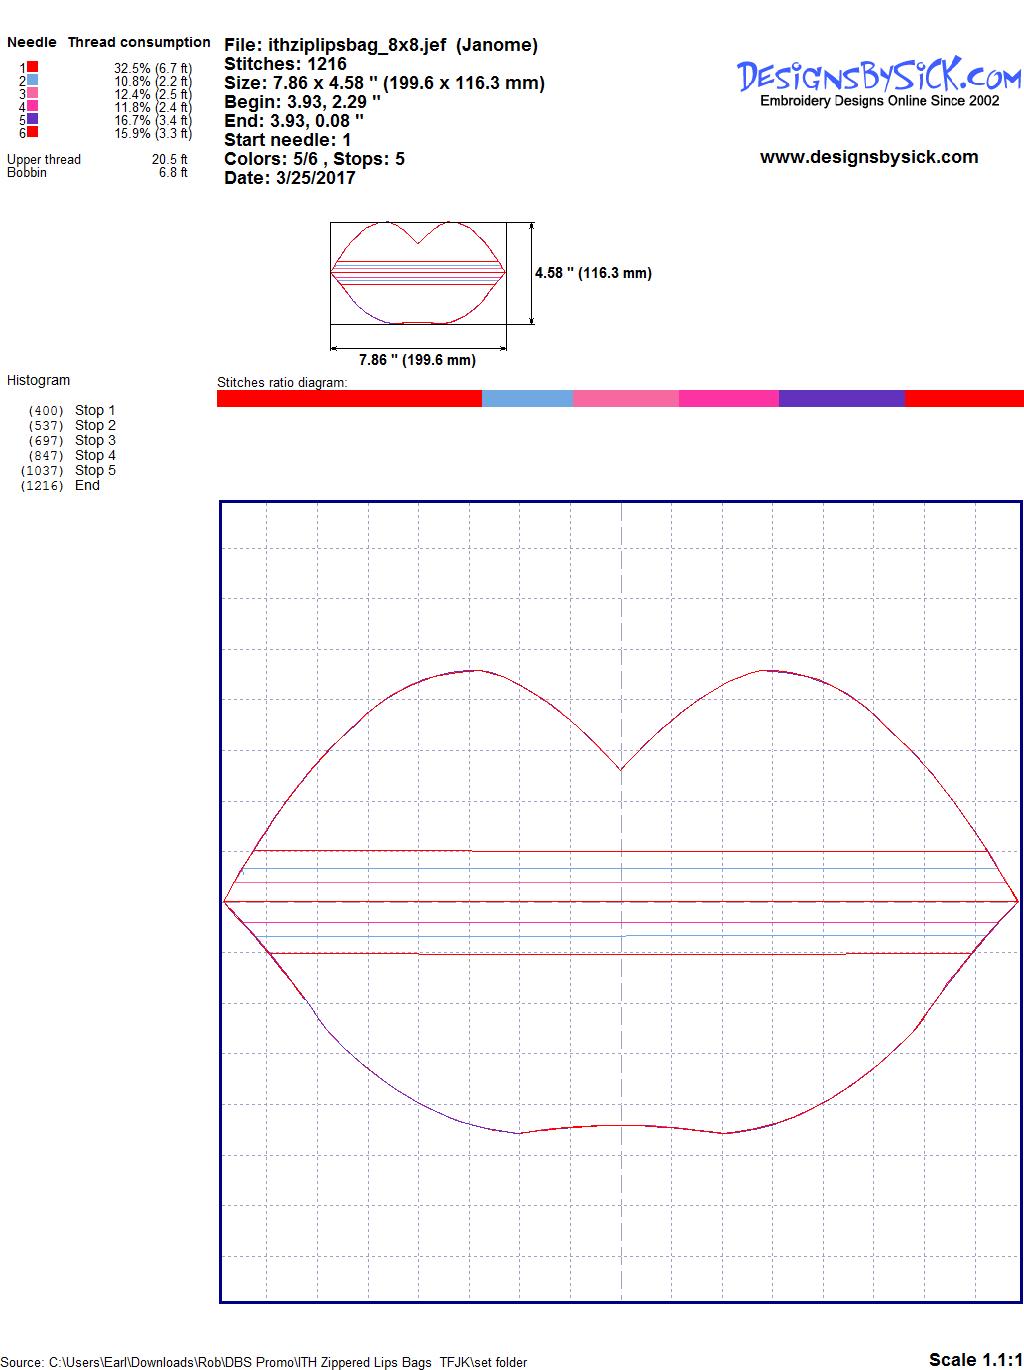Viewport: 1024px width, 1370px height.
Task: Click the End entry in the histogram
Action: tap(87, 485)
